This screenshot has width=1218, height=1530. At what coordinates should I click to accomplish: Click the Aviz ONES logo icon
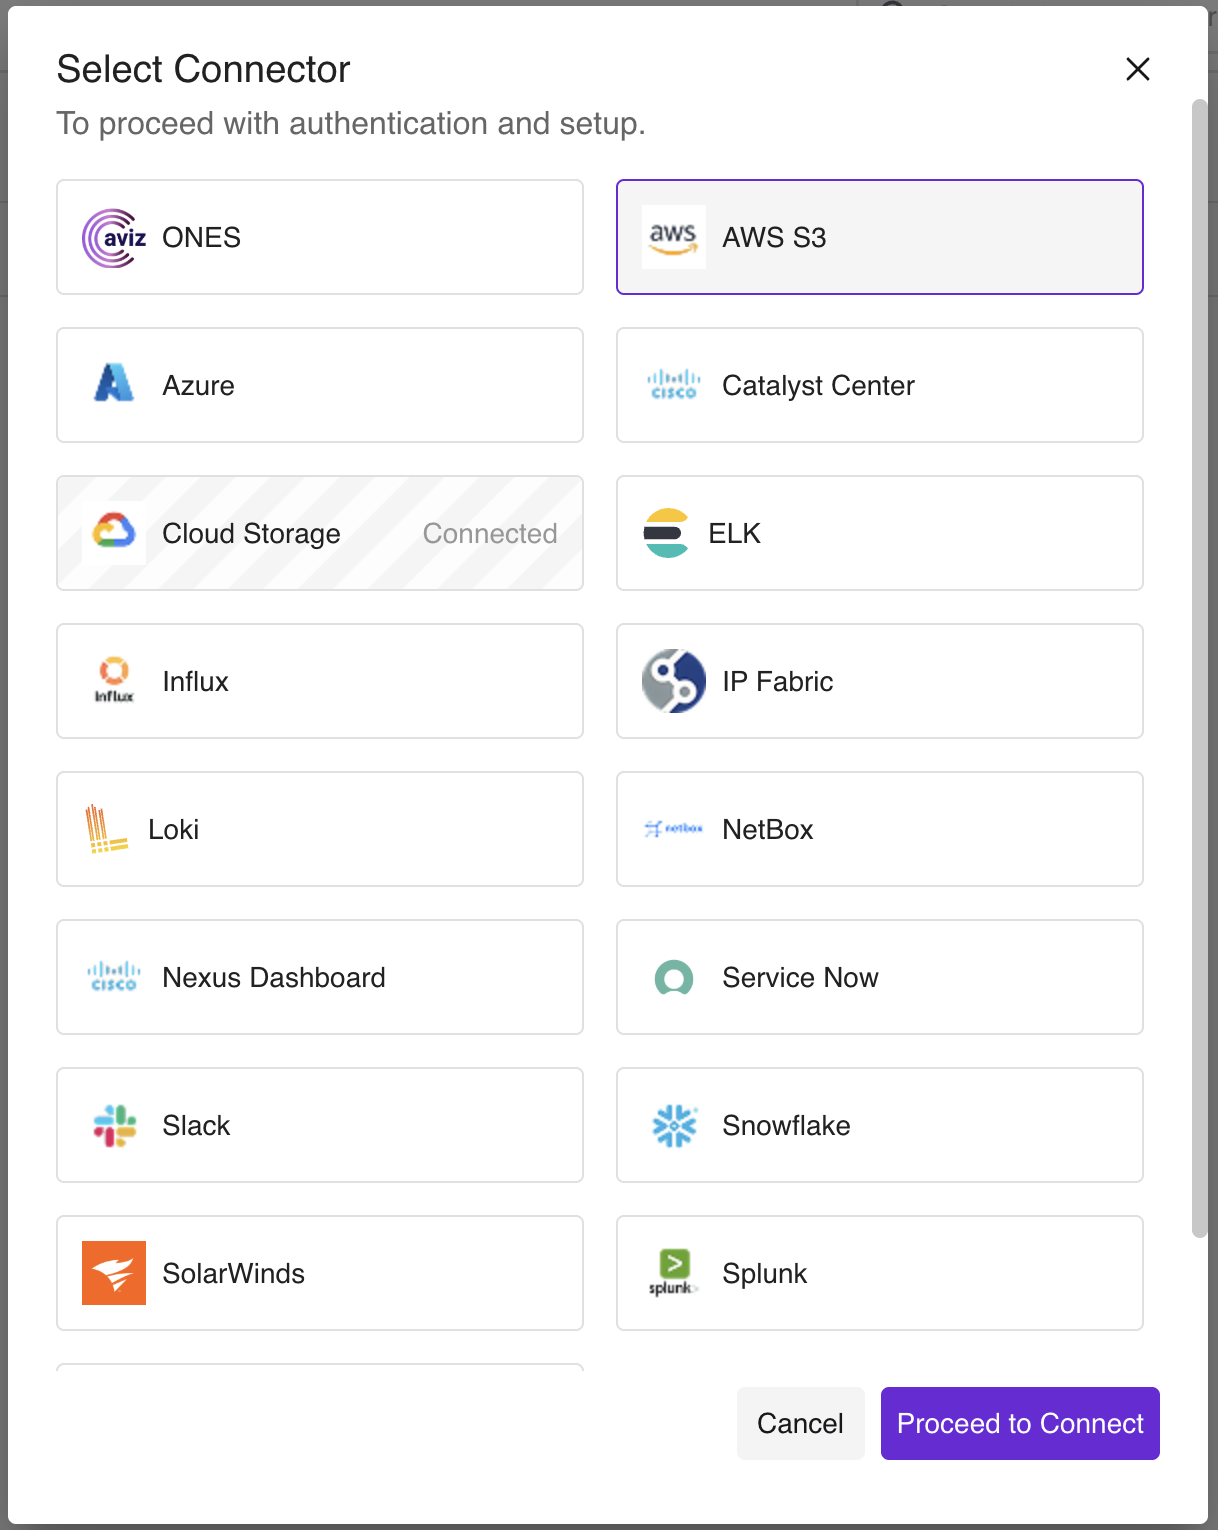coord(114,238)
